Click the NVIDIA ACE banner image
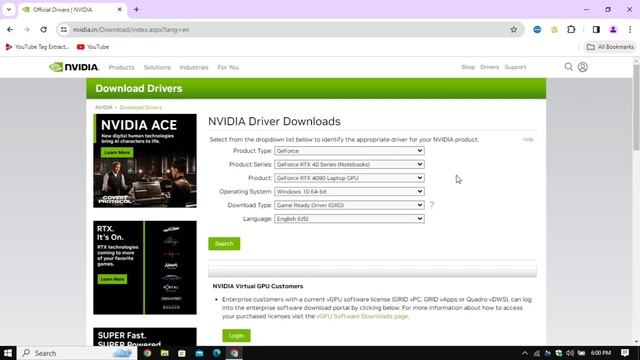Screen dimensions: 640x360 [x=145, y=161]
